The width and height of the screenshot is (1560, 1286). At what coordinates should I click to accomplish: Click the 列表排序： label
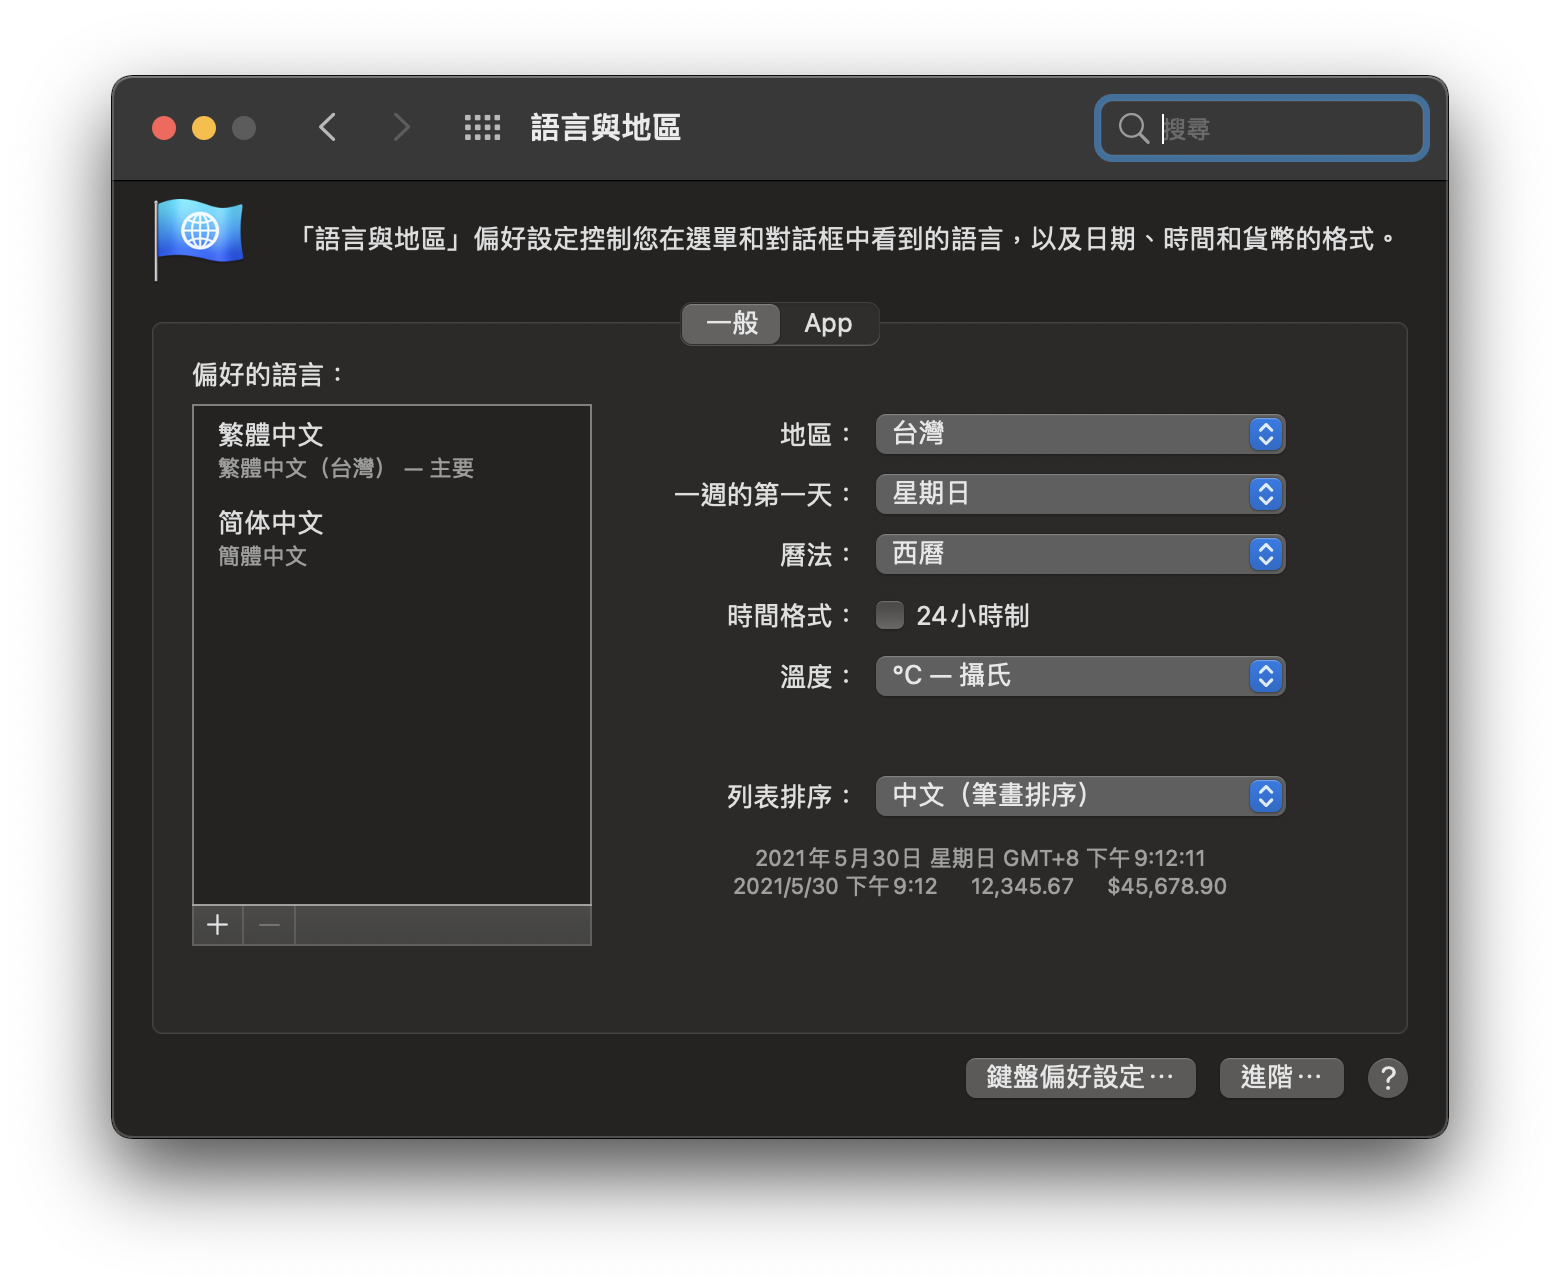click(x=790, y=797)
